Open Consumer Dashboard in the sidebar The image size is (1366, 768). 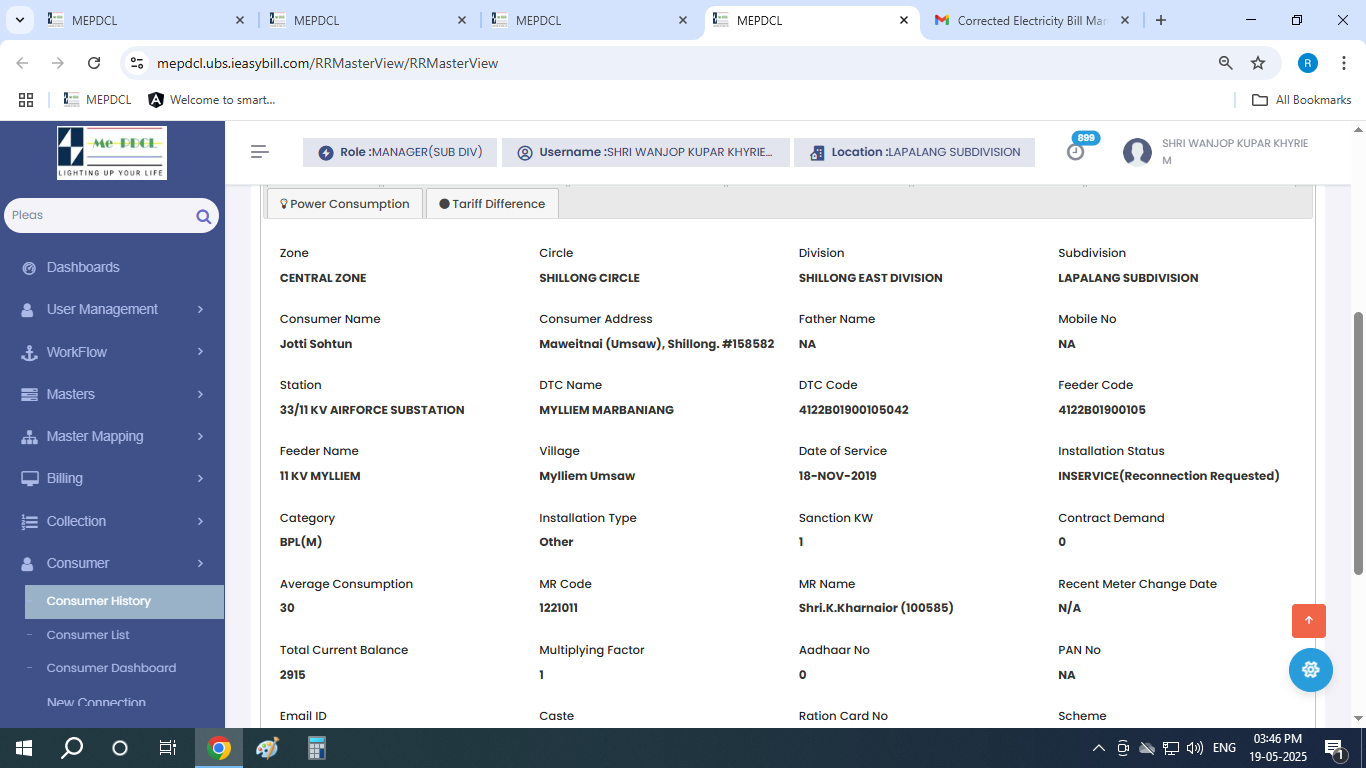coord(111,668)
